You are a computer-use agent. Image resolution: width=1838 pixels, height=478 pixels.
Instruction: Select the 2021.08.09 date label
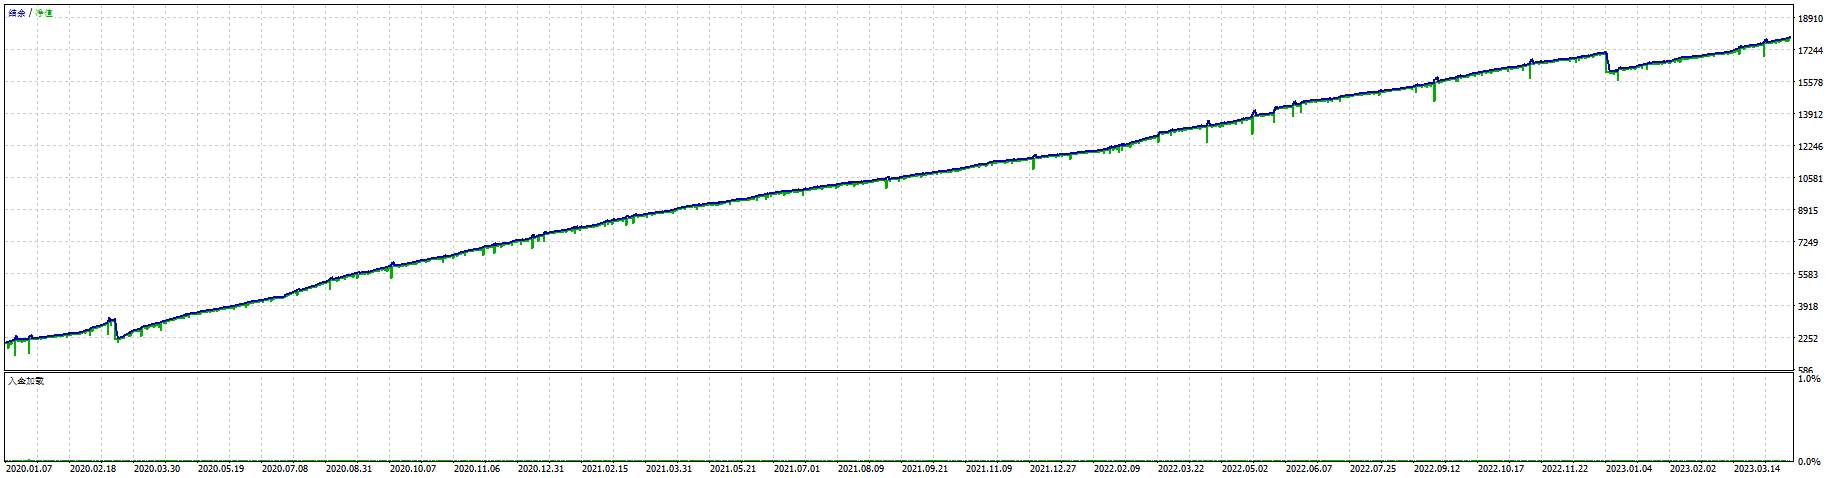(861, 468)
